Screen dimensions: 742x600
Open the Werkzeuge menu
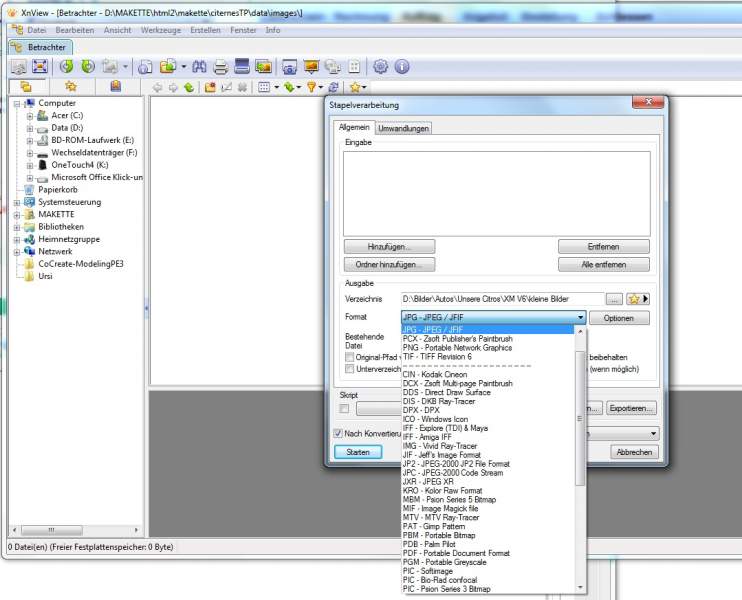pyautogui.click(x=161, y=30)
